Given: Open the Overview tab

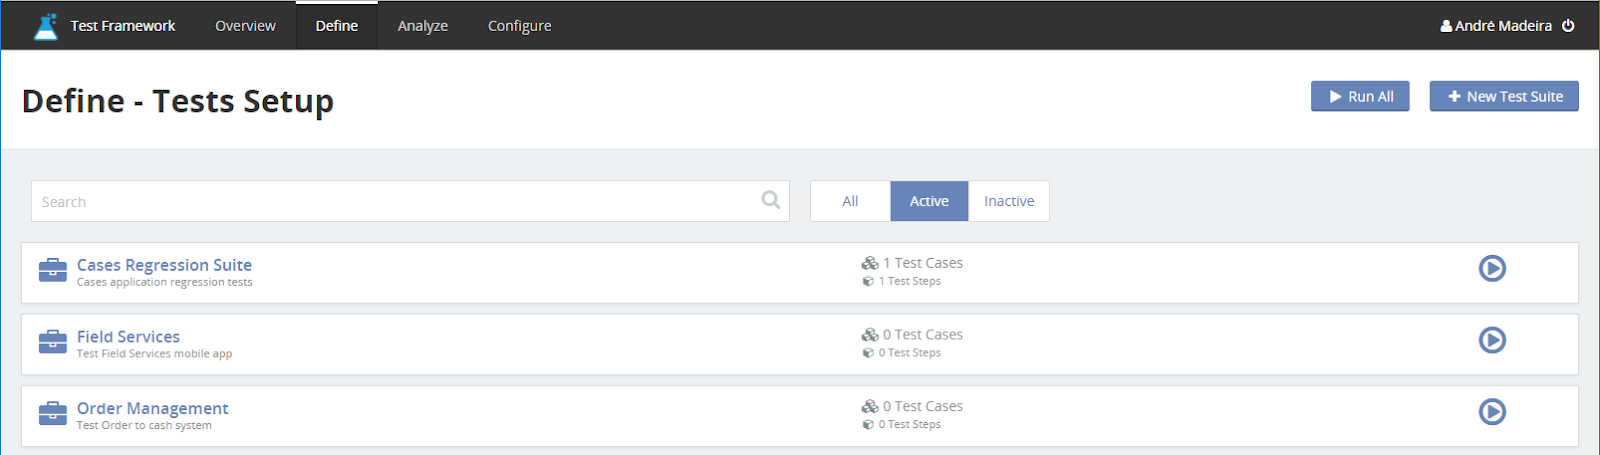Looking at the screenshot, I should pos(245,26).
